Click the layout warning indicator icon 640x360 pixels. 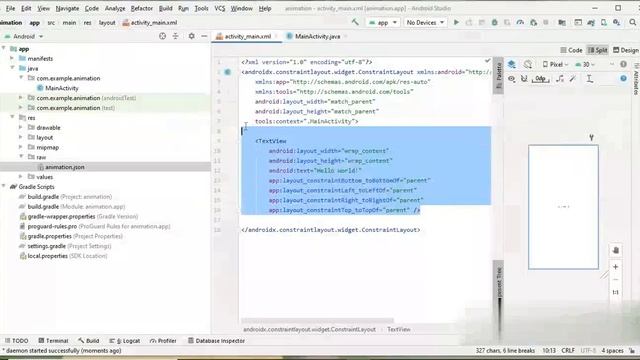pos(623,64)
